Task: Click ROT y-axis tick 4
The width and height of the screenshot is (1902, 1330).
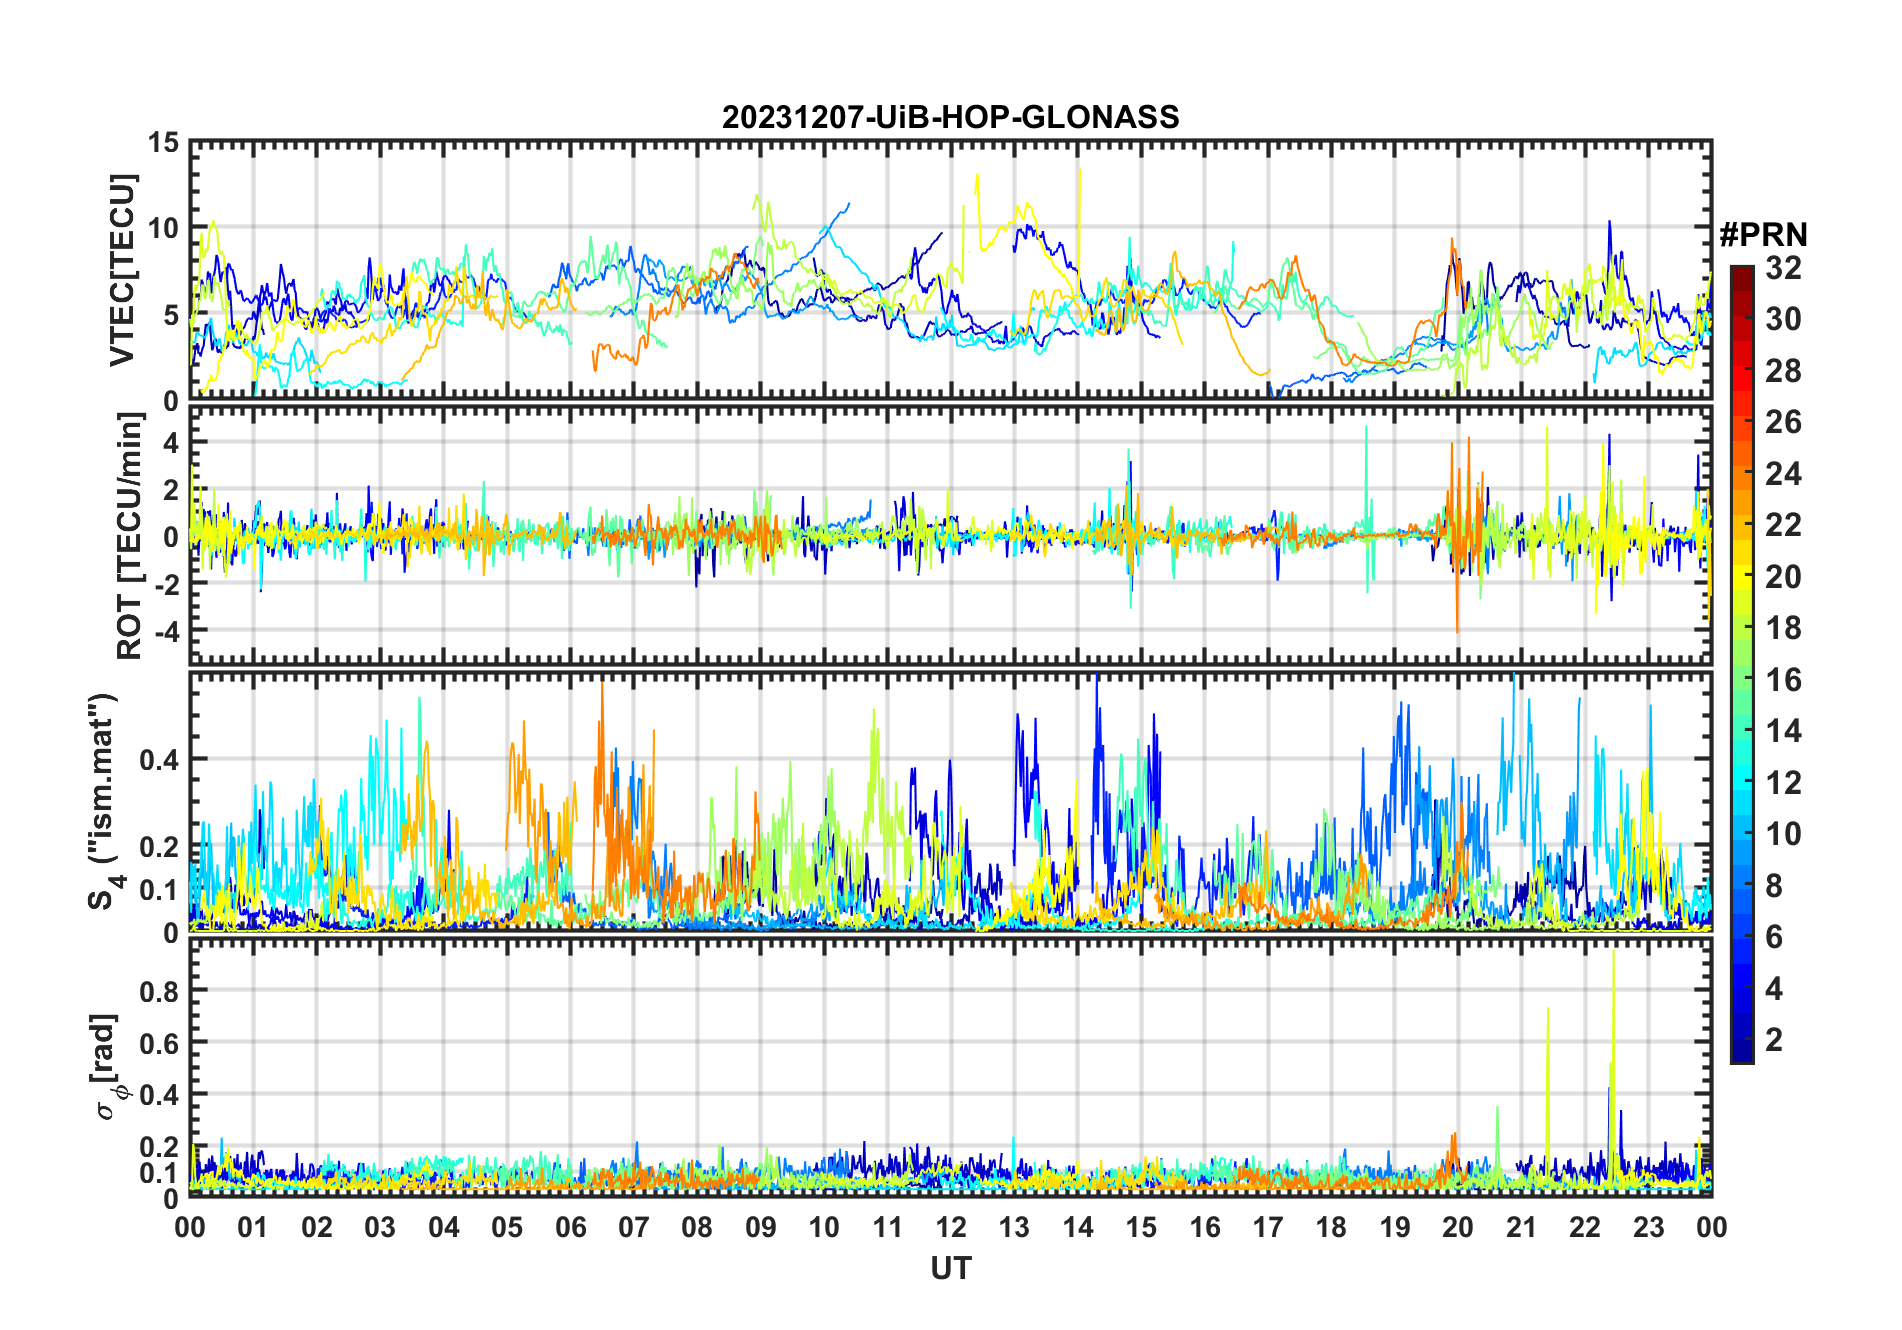Action: [x=173, y=442]
